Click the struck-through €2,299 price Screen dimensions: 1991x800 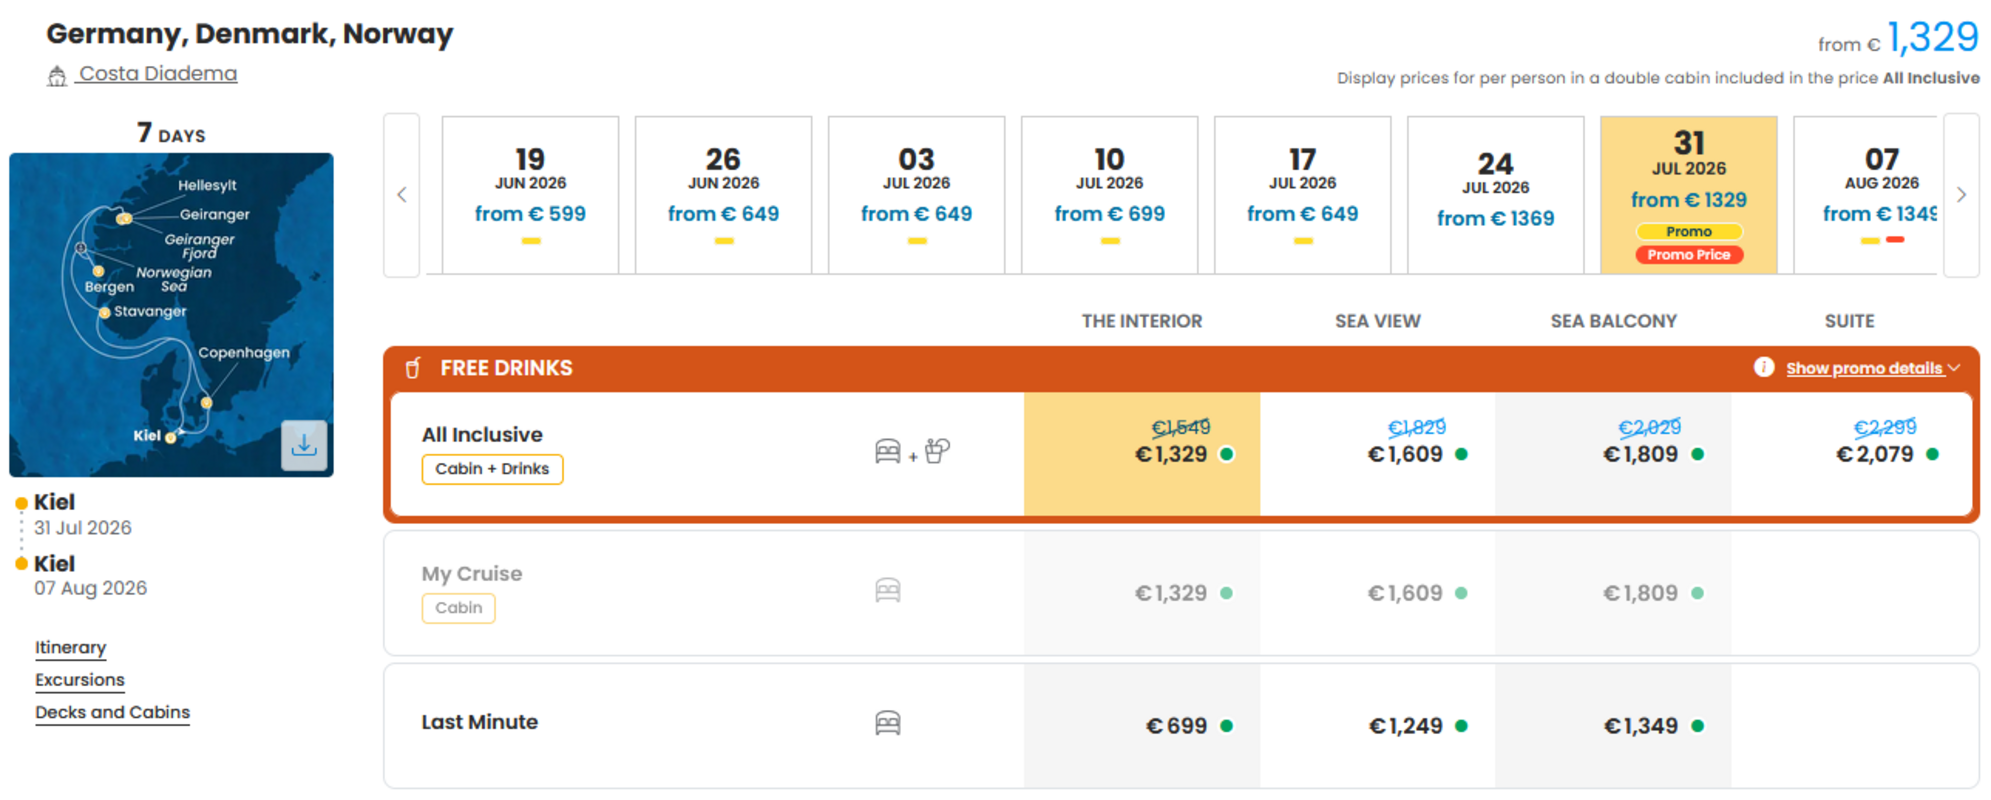click(1885, 428)
